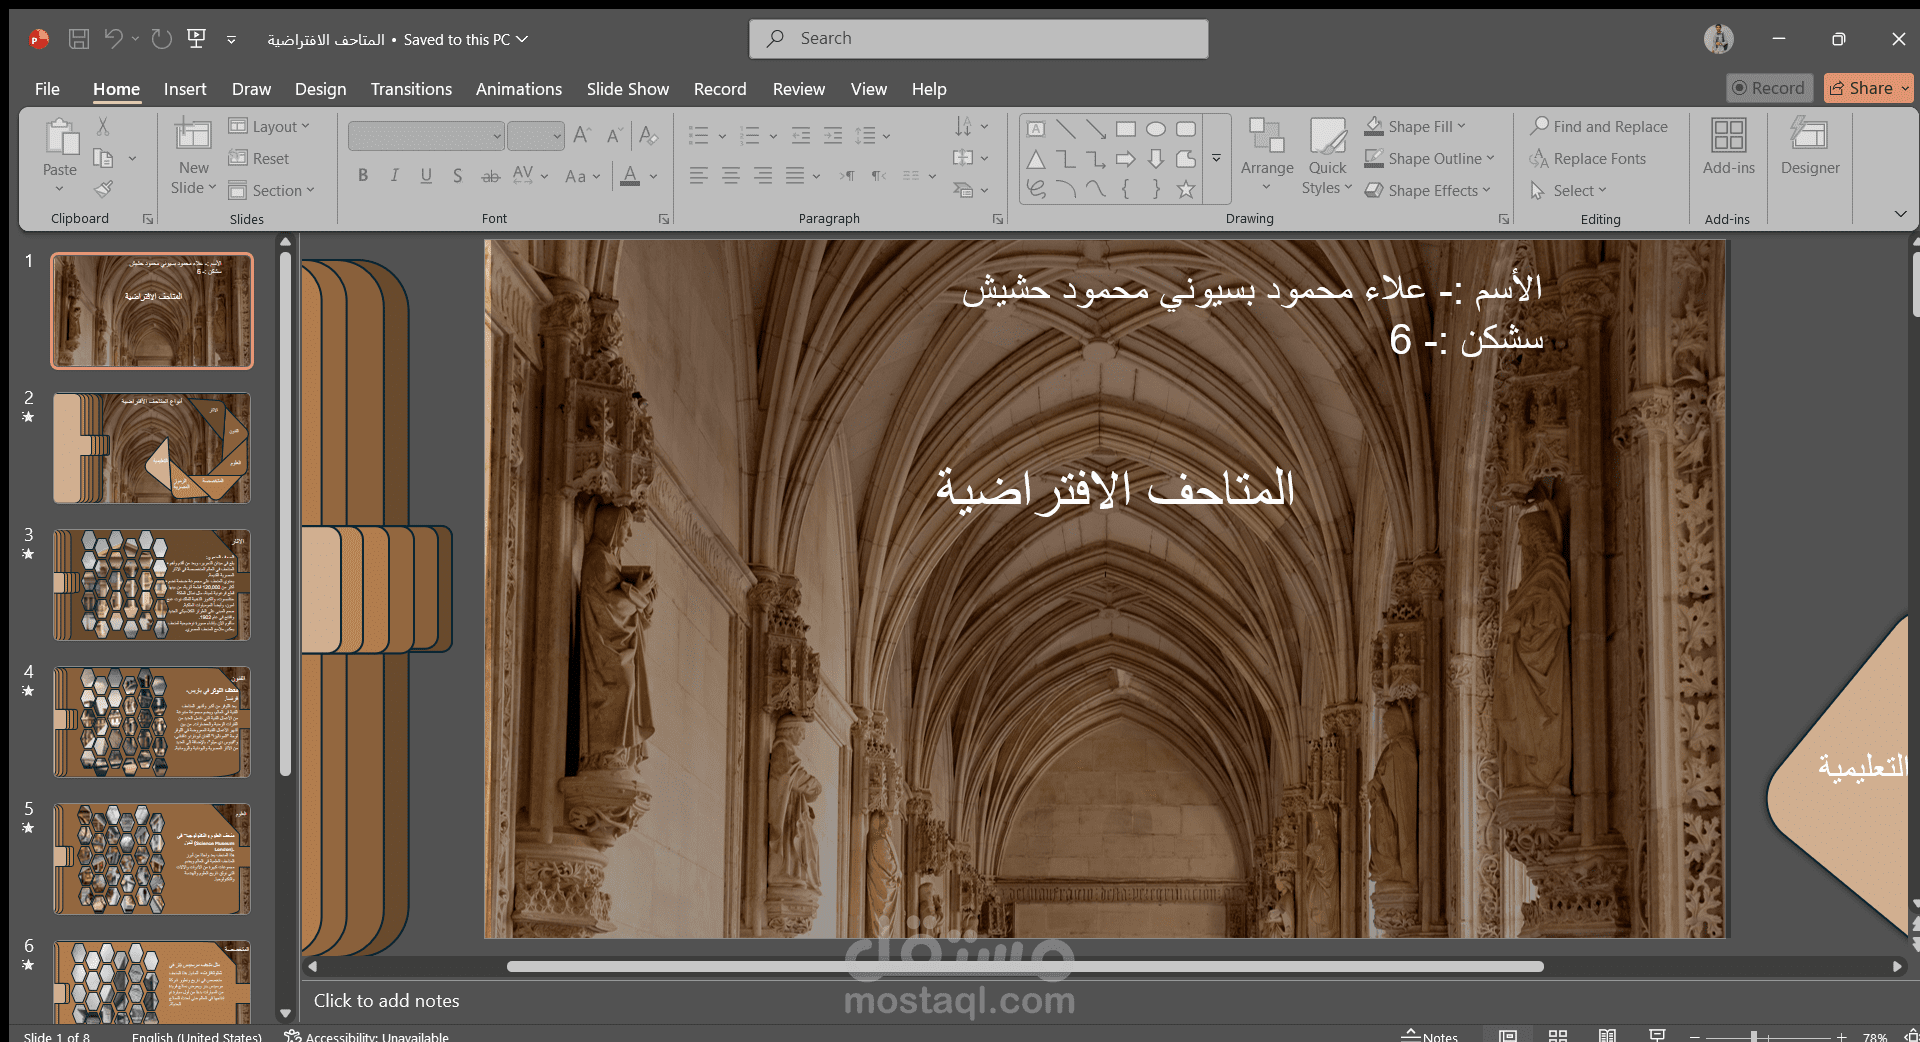Screen dimensions: 1920x1042
Task: Click Start From Beginning presentation icon
Action: pyautogui.click(x=197, y=39)
